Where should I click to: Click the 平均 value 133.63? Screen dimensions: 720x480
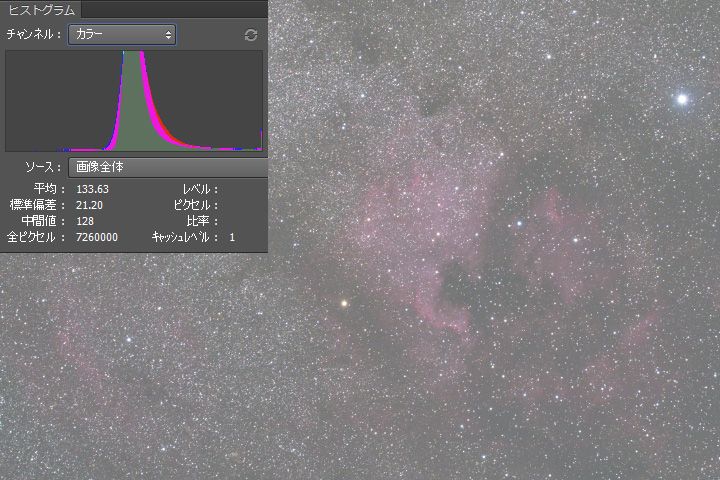tap(92, 189)
